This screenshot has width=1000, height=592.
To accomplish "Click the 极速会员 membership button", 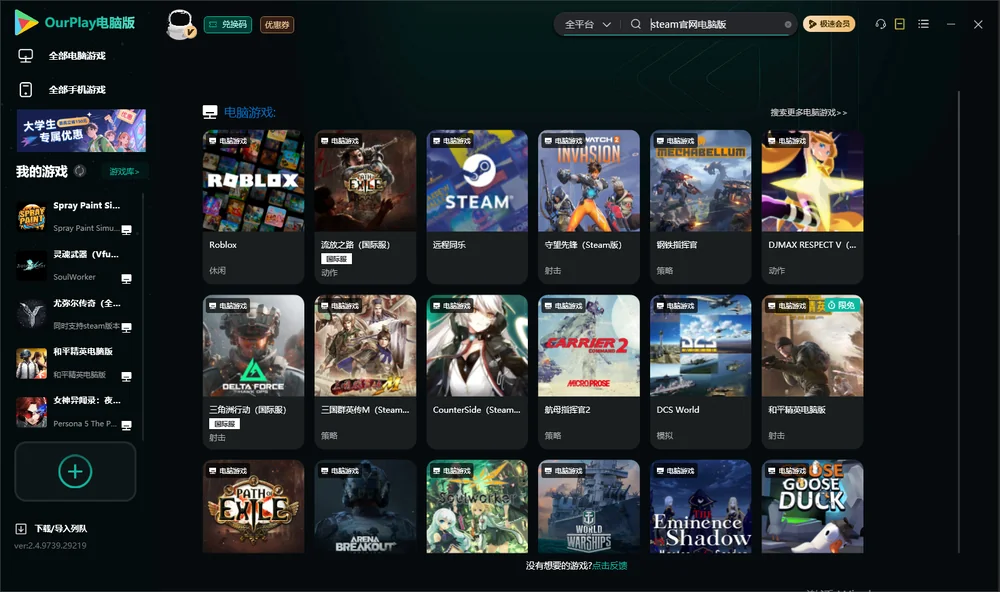I will coord(828,24).
